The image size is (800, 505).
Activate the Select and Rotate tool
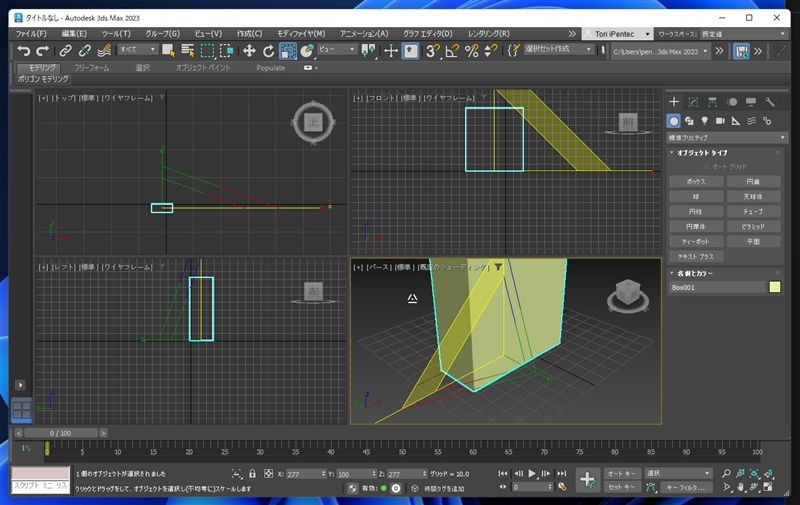point(268,50)
